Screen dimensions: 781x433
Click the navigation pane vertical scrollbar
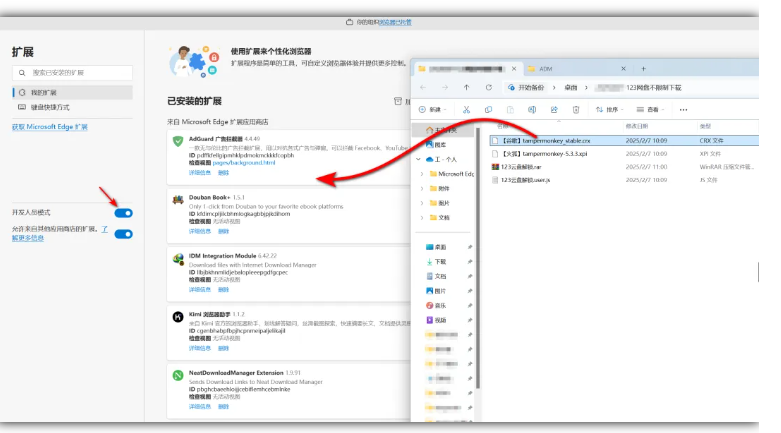click(478, 258)
